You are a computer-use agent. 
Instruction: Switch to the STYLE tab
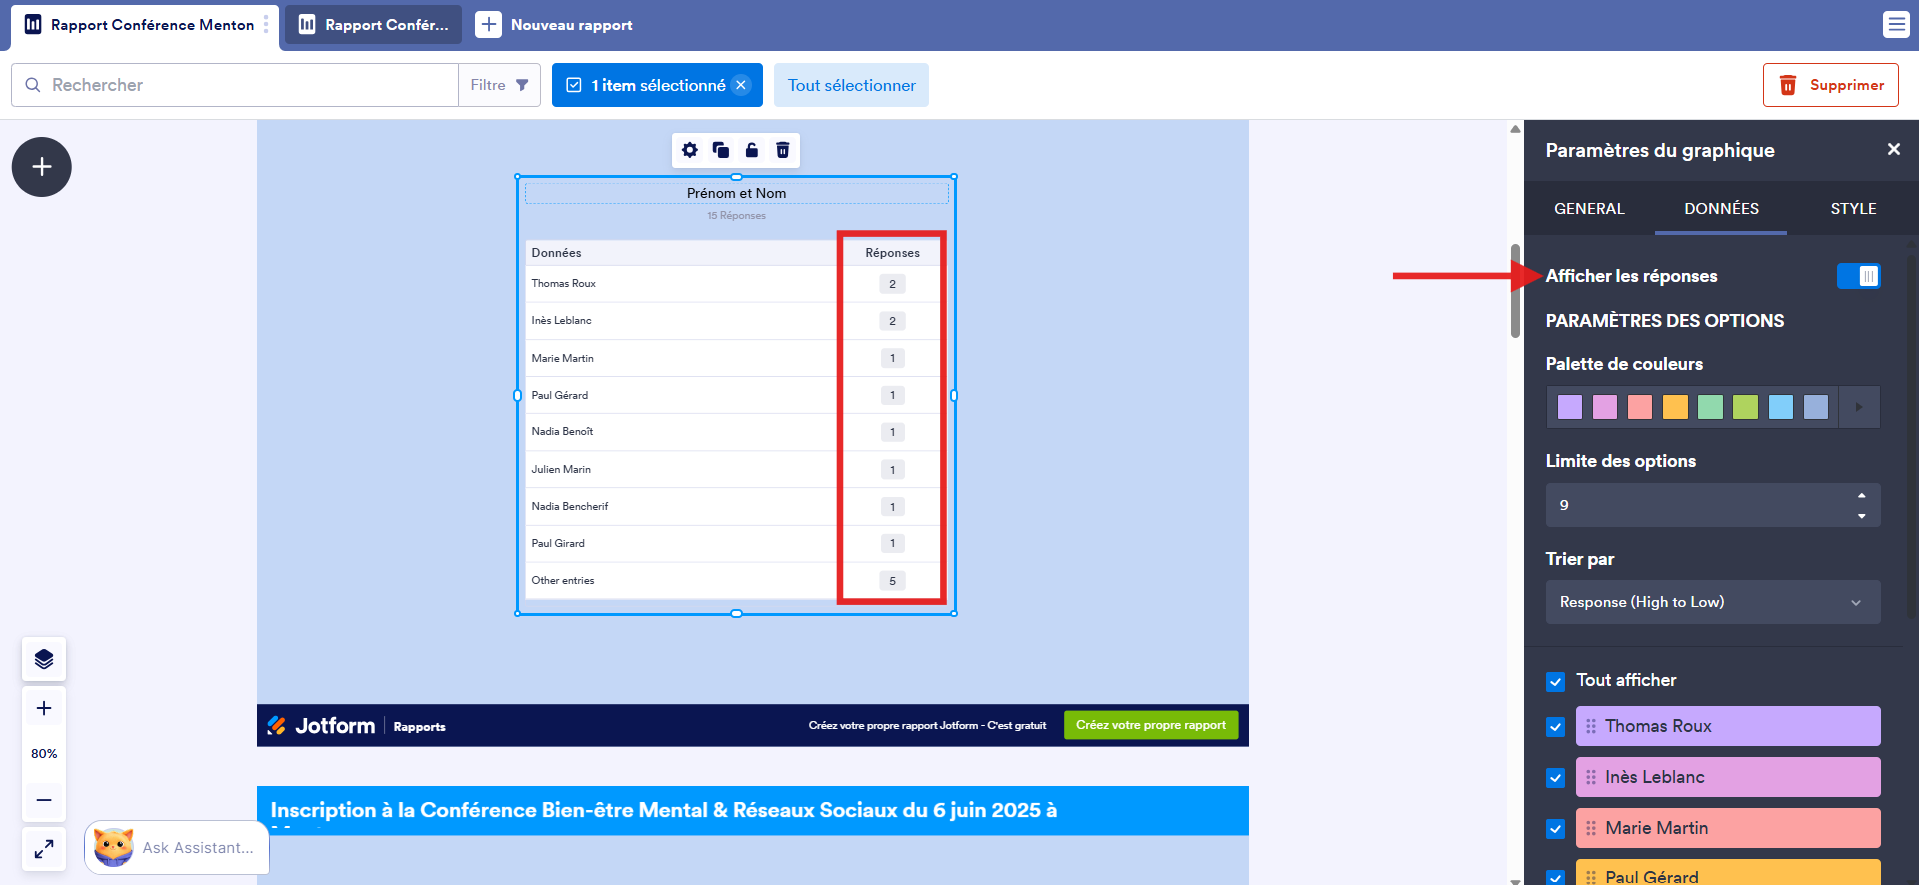coord(1853,208)
